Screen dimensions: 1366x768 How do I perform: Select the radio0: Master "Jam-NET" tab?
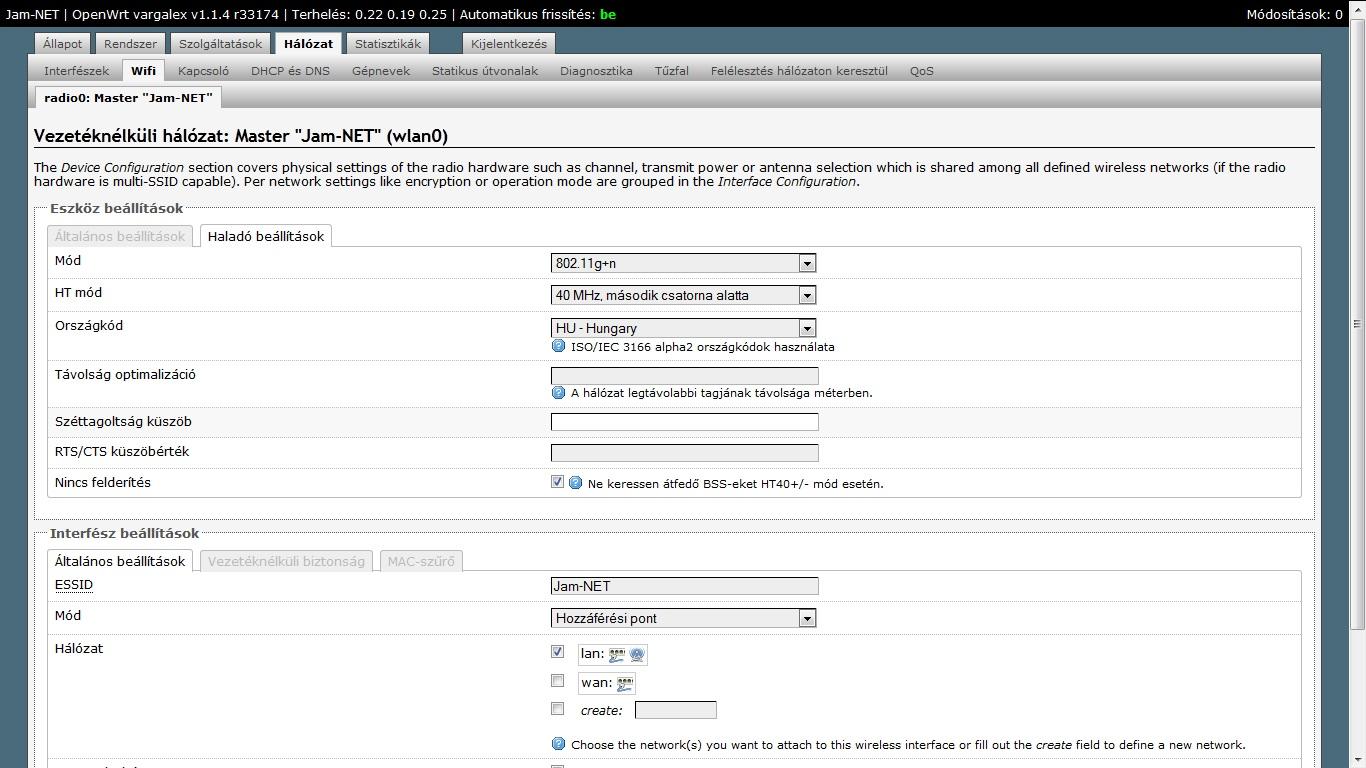[128, 98]
